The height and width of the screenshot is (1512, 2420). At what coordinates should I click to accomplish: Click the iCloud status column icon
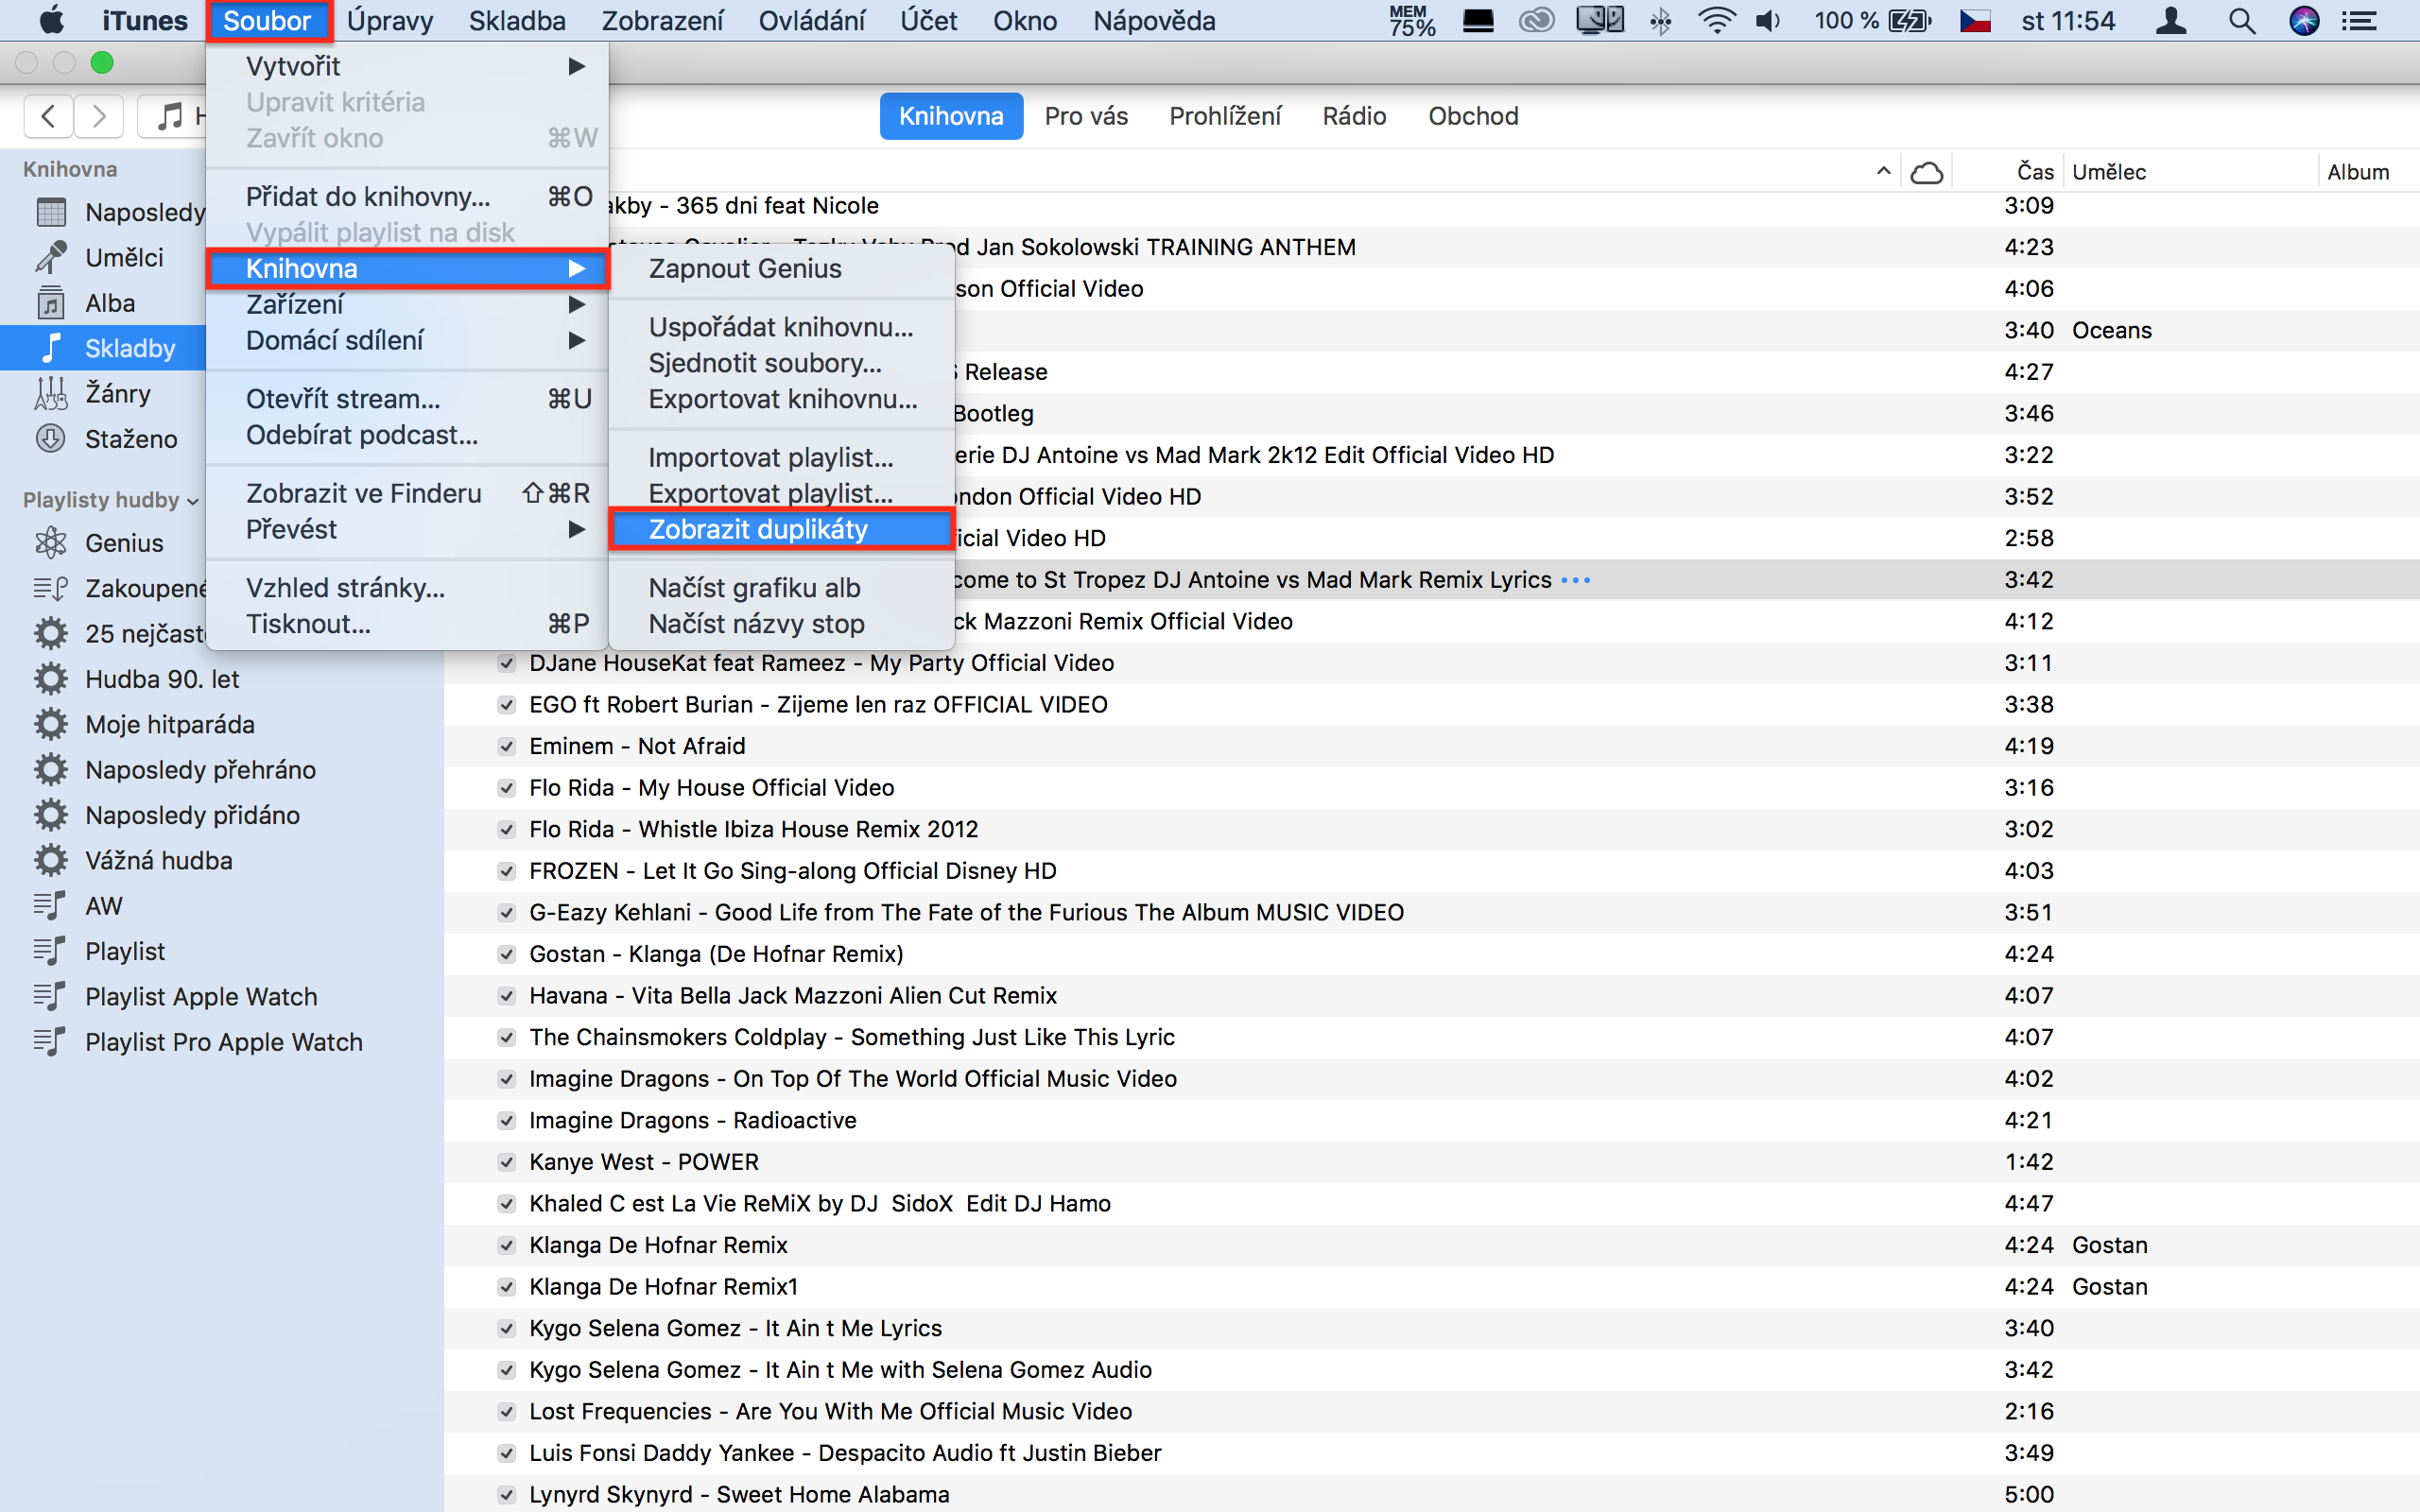[x=1926, y=172]
